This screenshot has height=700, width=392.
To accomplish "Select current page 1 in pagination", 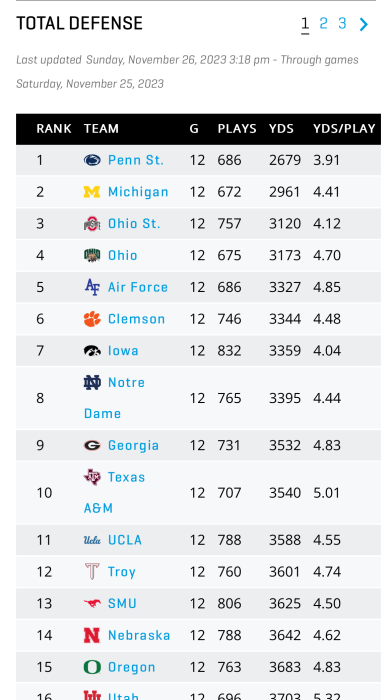I will coord(305,24).
